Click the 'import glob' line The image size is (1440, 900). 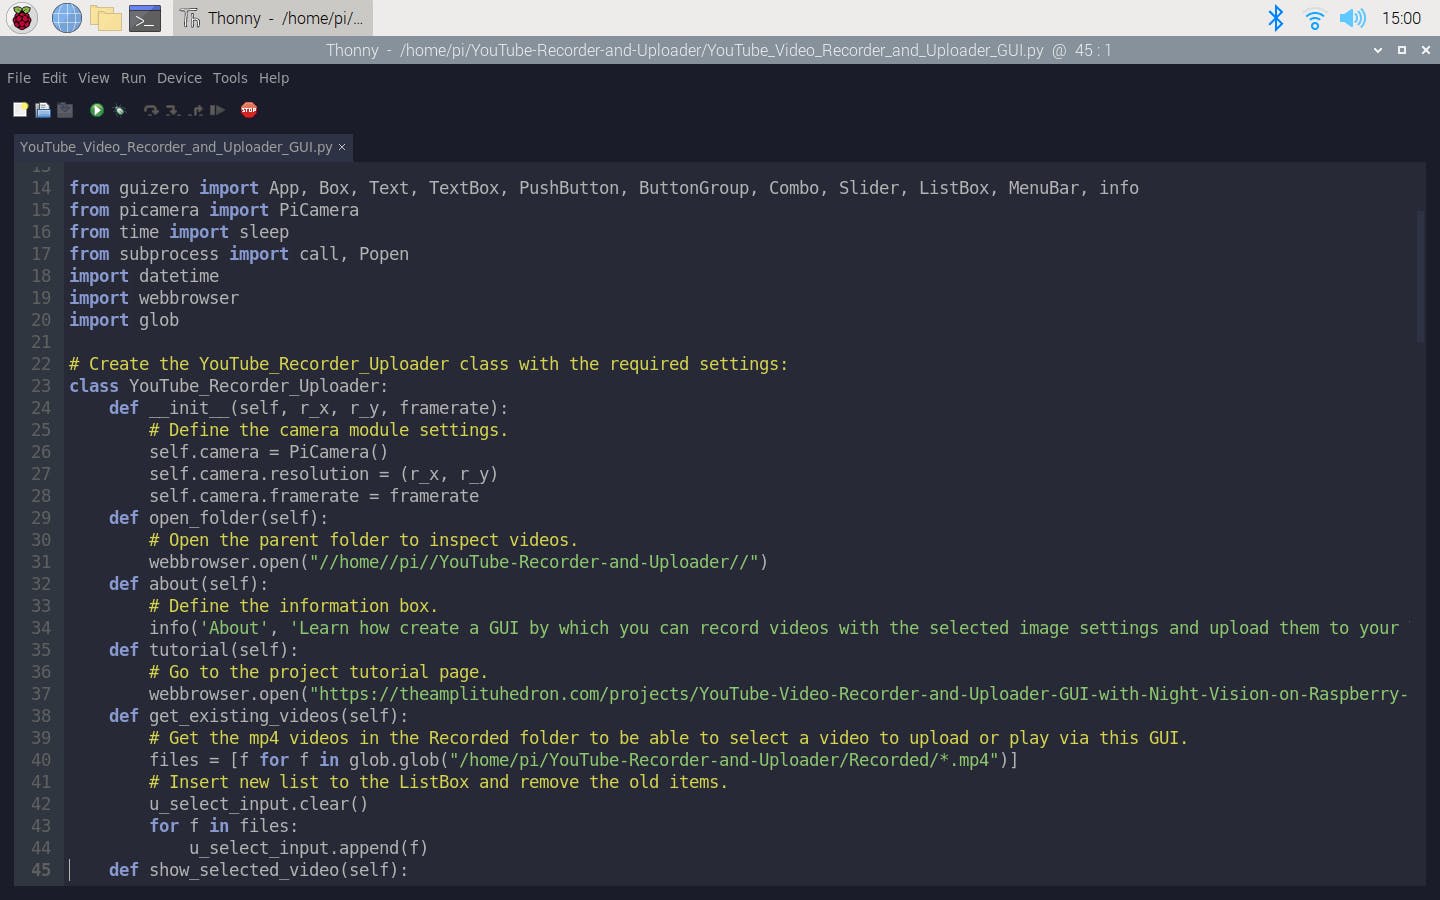(124, 320)
